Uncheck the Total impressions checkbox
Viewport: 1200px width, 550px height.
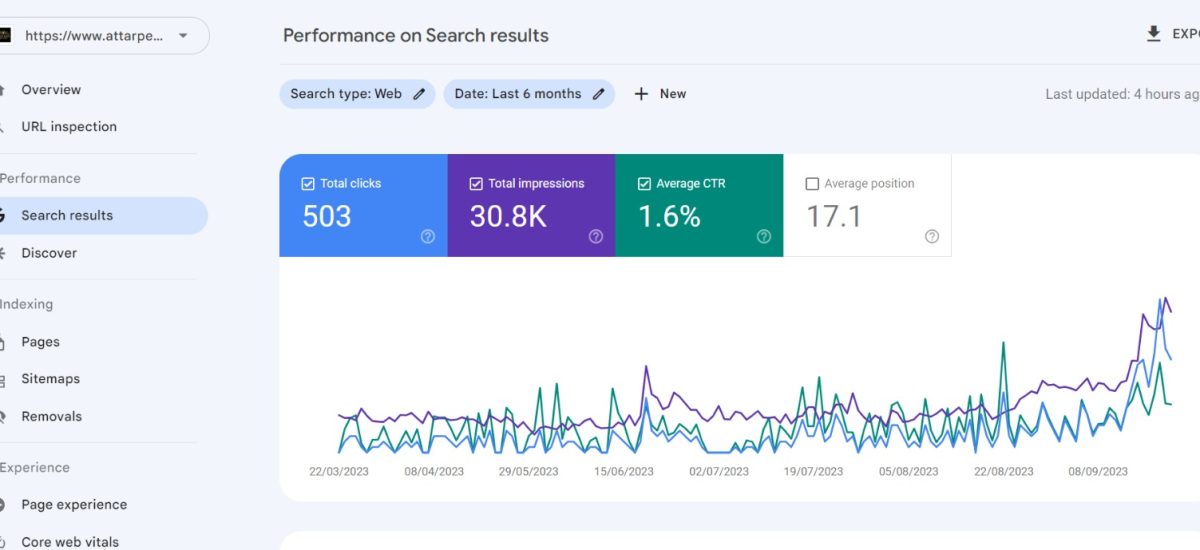coord(476,184)
